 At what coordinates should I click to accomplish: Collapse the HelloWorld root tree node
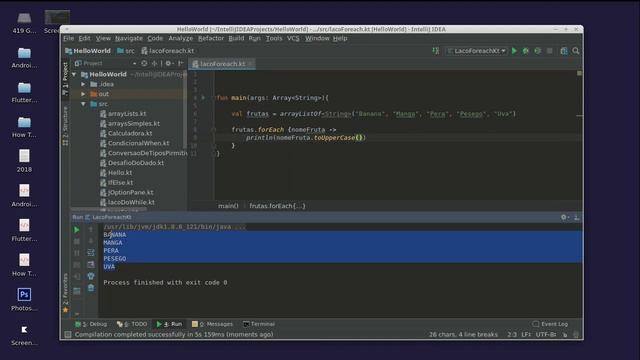74,74
